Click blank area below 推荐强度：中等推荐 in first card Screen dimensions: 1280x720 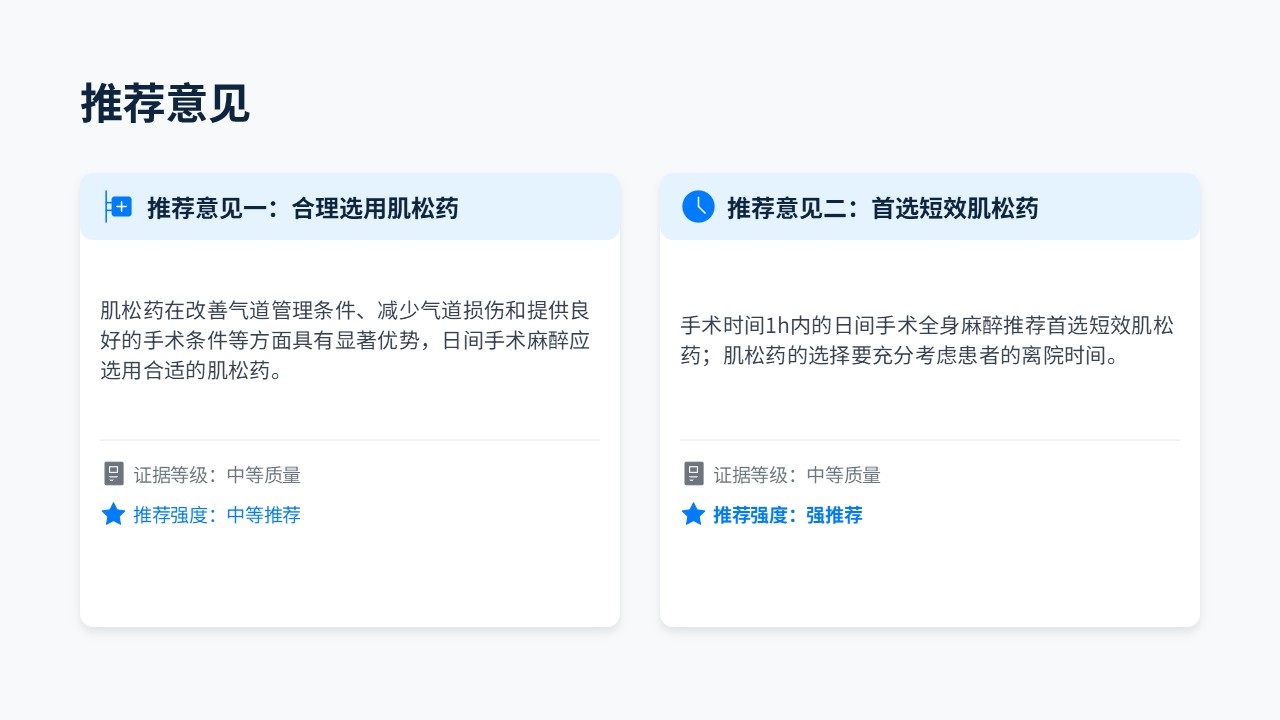coord(350,580)
